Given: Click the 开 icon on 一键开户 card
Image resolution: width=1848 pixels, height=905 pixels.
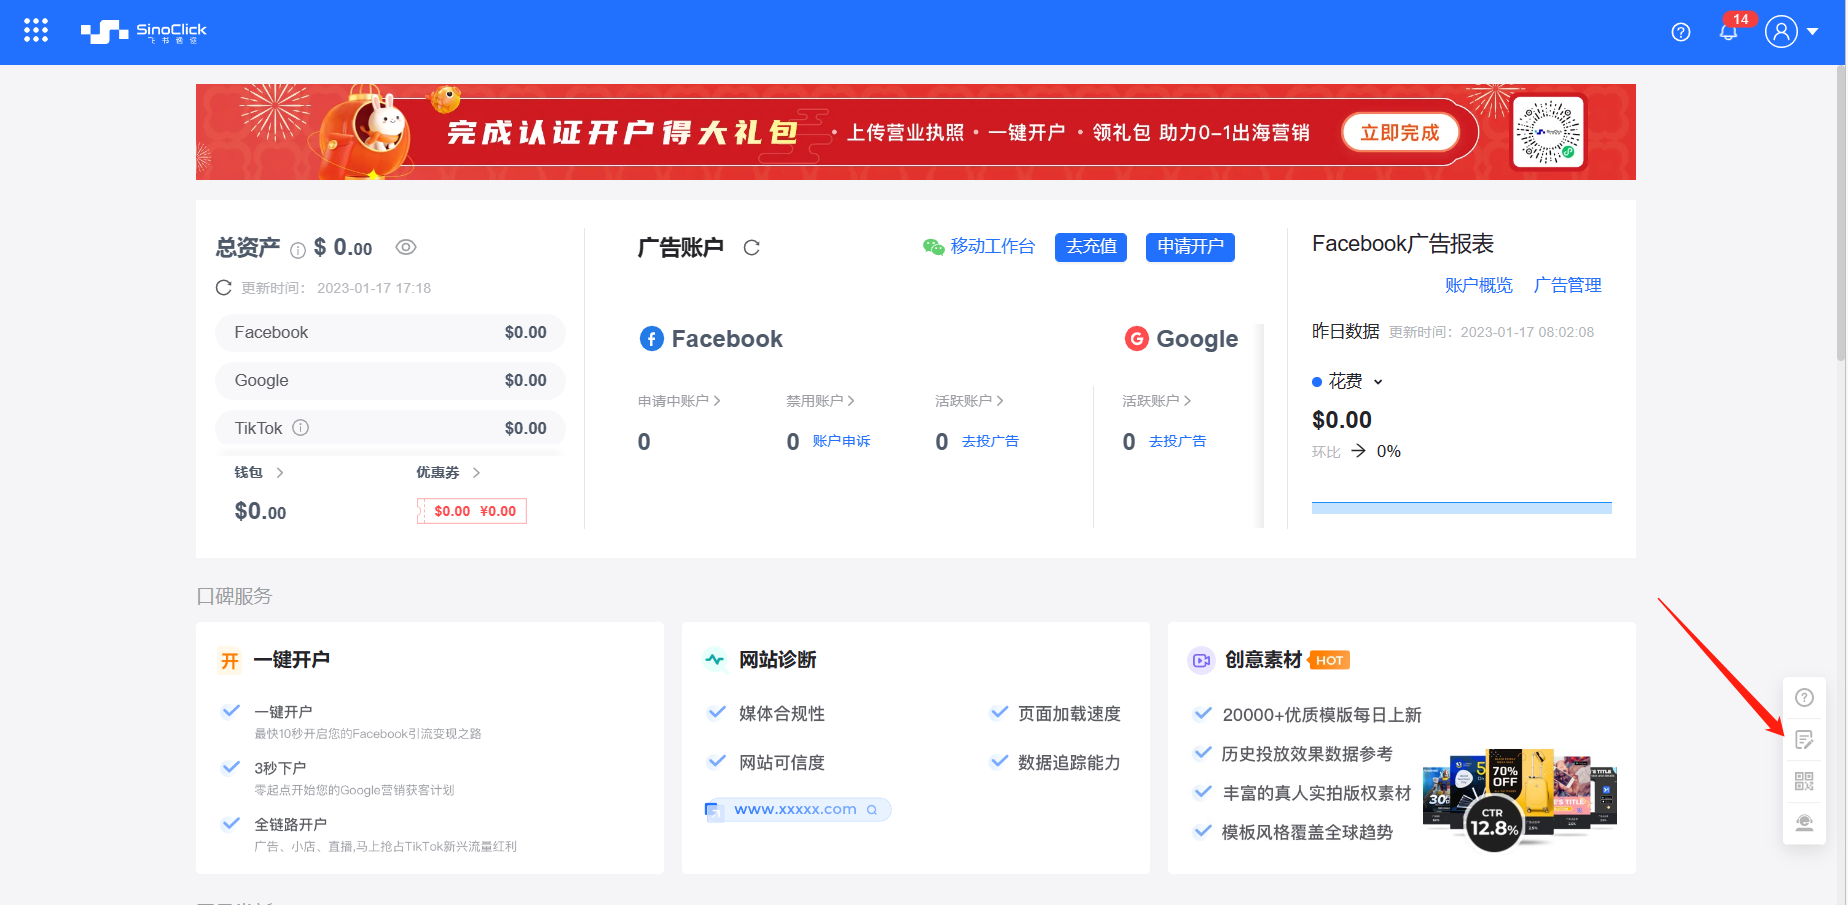Looking at the screenshot, I should (x=229, y=661).
